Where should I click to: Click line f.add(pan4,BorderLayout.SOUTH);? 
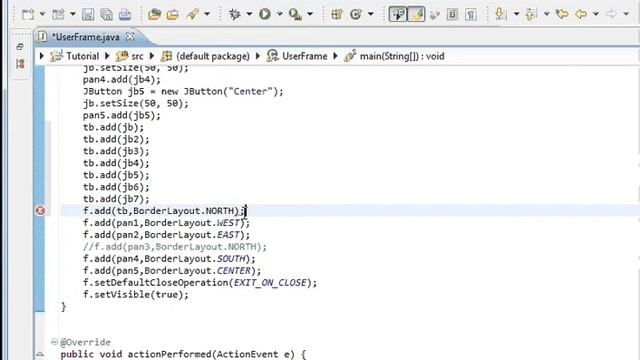[x=169, y=259]
